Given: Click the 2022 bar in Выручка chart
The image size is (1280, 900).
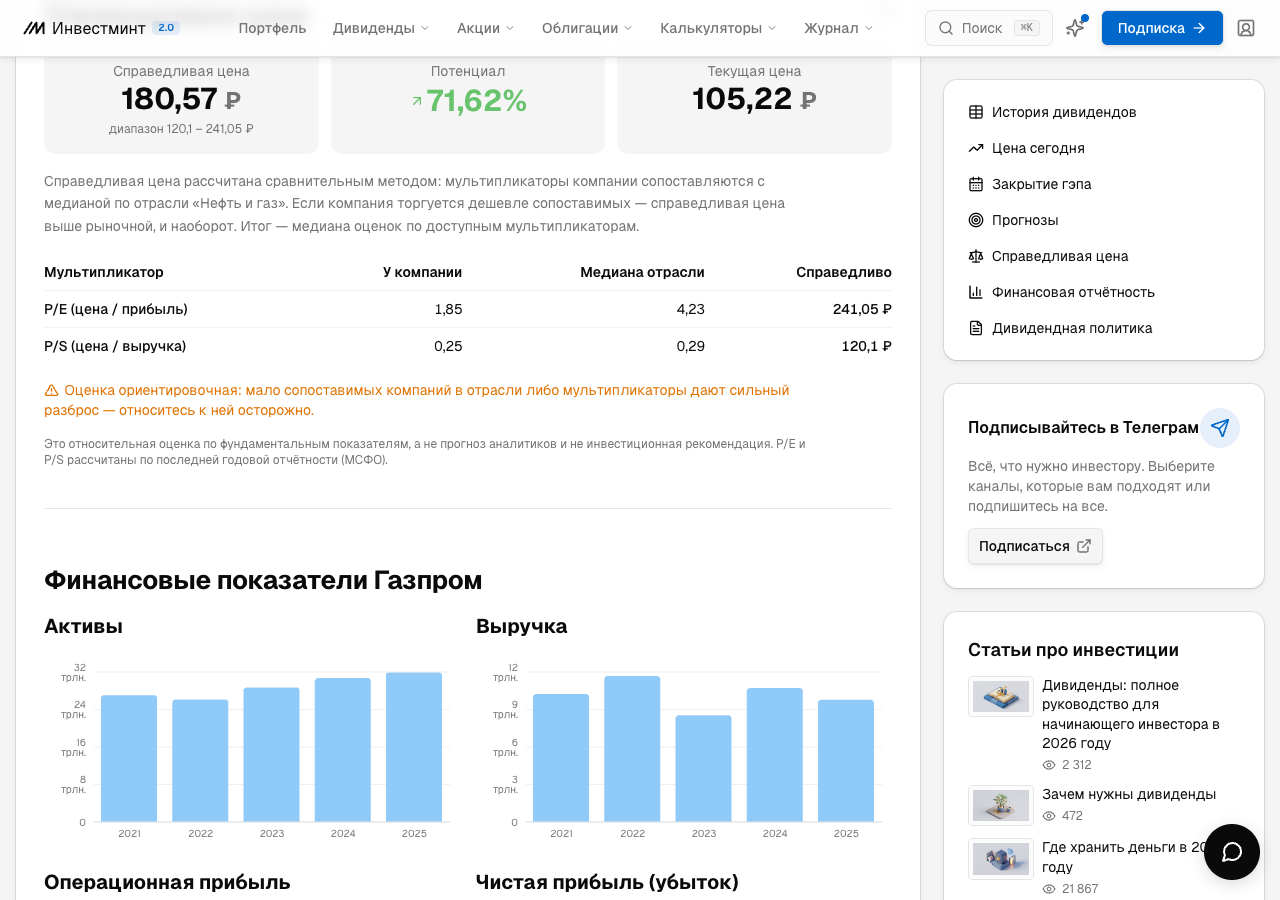Looking at the screenshot, I should click(632, 749).
